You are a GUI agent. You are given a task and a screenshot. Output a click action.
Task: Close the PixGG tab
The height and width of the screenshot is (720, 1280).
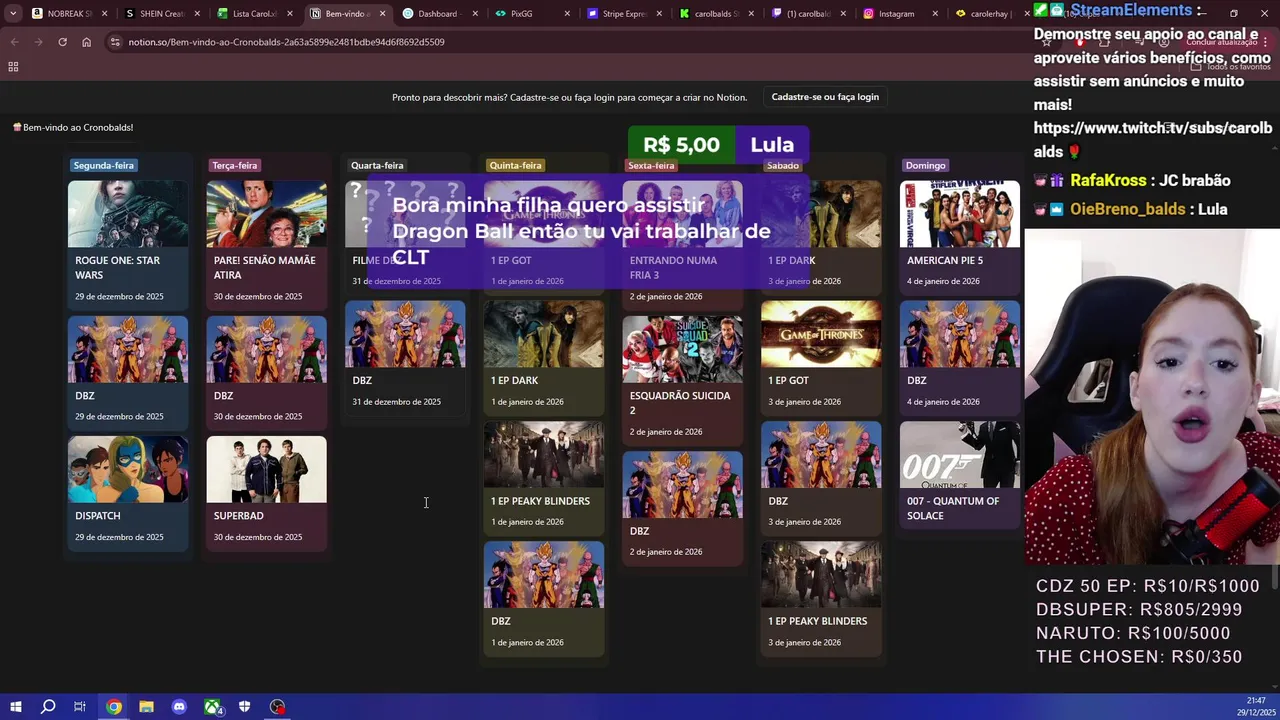point(567,14)
